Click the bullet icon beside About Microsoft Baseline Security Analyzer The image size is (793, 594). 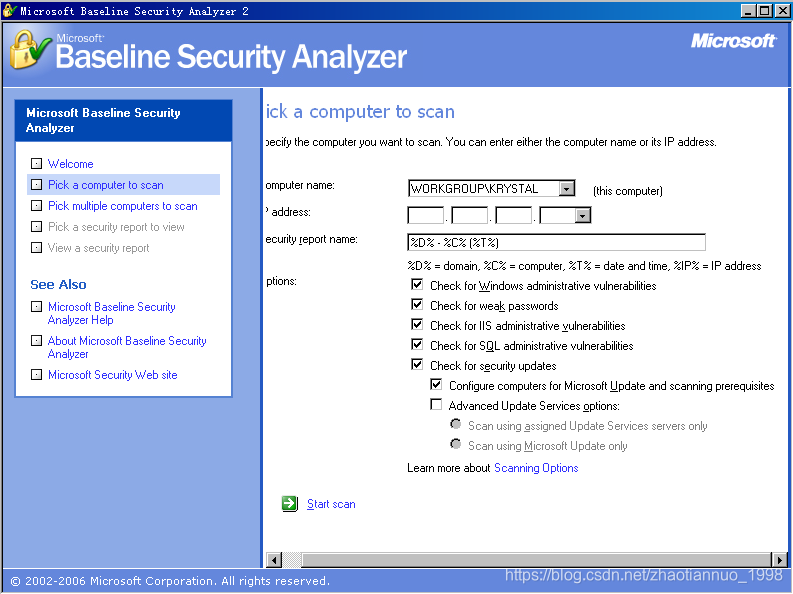click(x=36, y=340)
